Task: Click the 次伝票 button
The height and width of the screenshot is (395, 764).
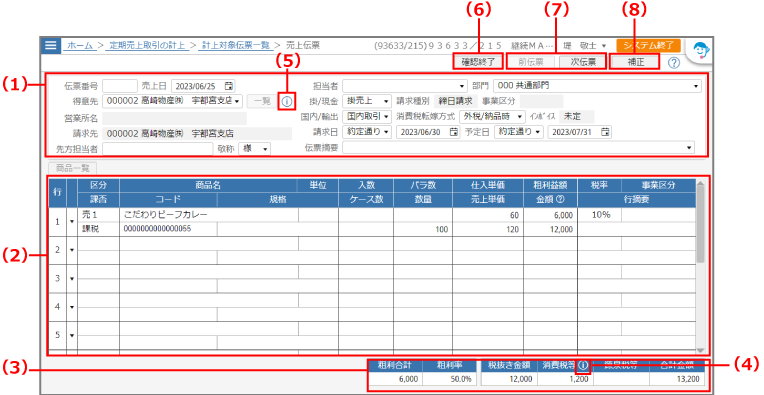Action: [x=583, y=62]
